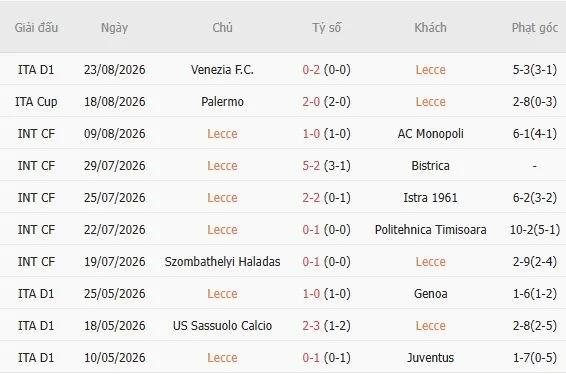
Task: Click the 5-2 (3-1) score against Bistrica
Action: pos(326,166)
